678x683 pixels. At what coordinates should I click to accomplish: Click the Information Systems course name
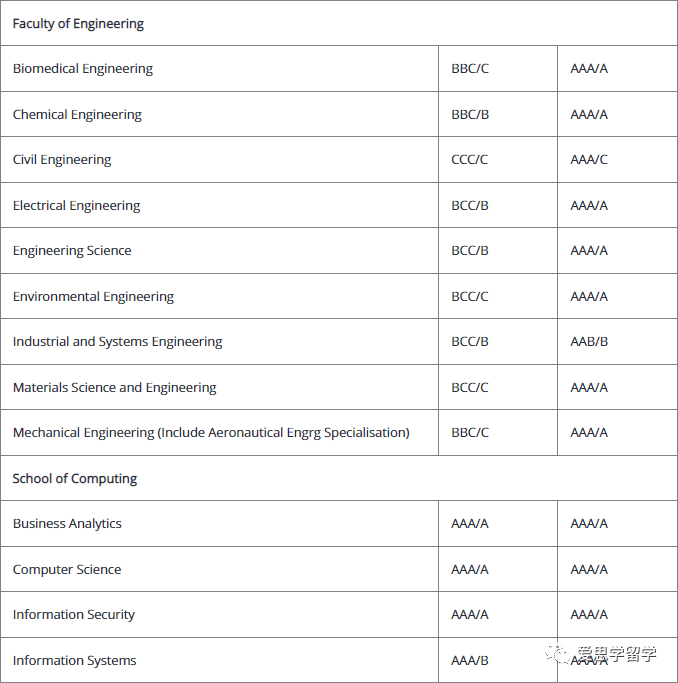[74, 661]
